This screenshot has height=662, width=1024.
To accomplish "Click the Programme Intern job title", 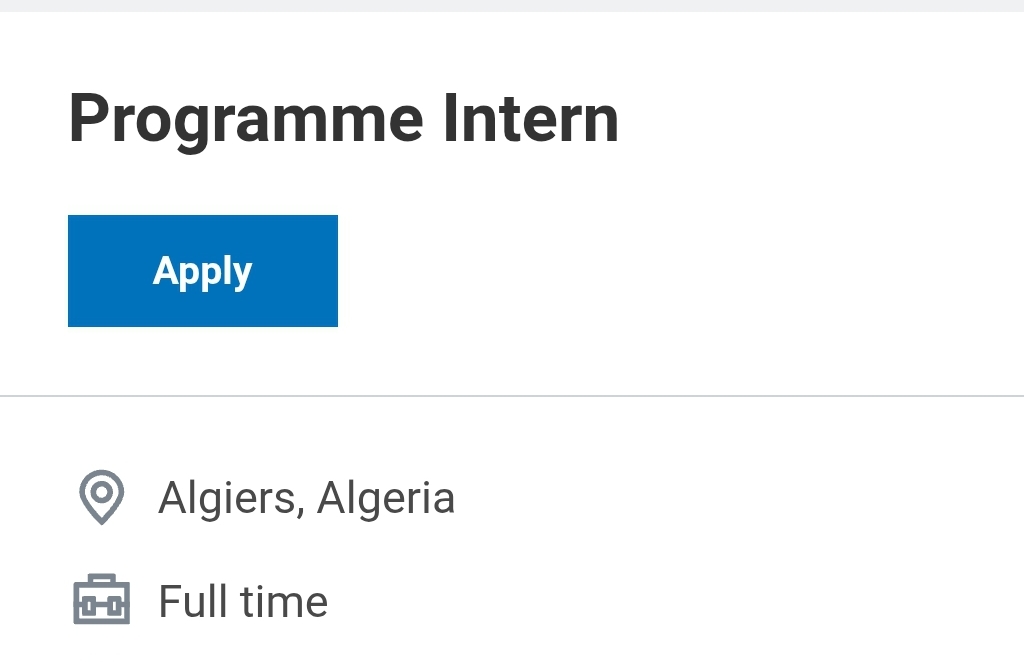I will (x=344, y=119).
